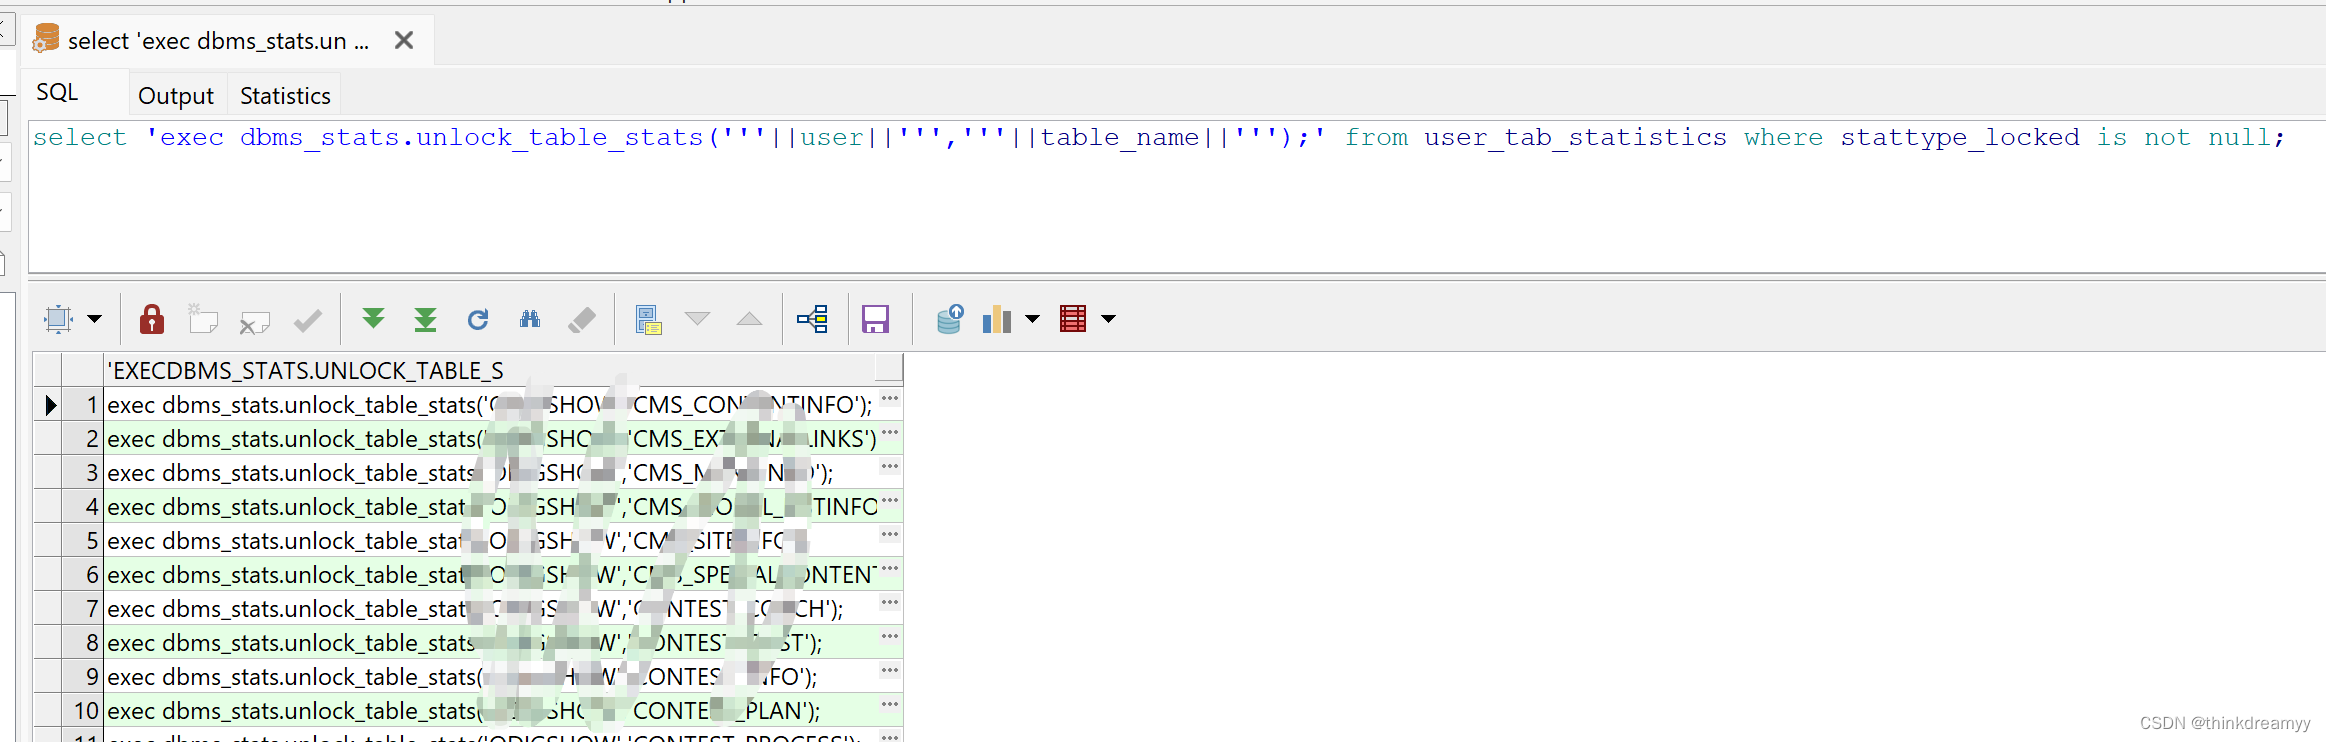Click the purple save results icon

click(875, 319)
